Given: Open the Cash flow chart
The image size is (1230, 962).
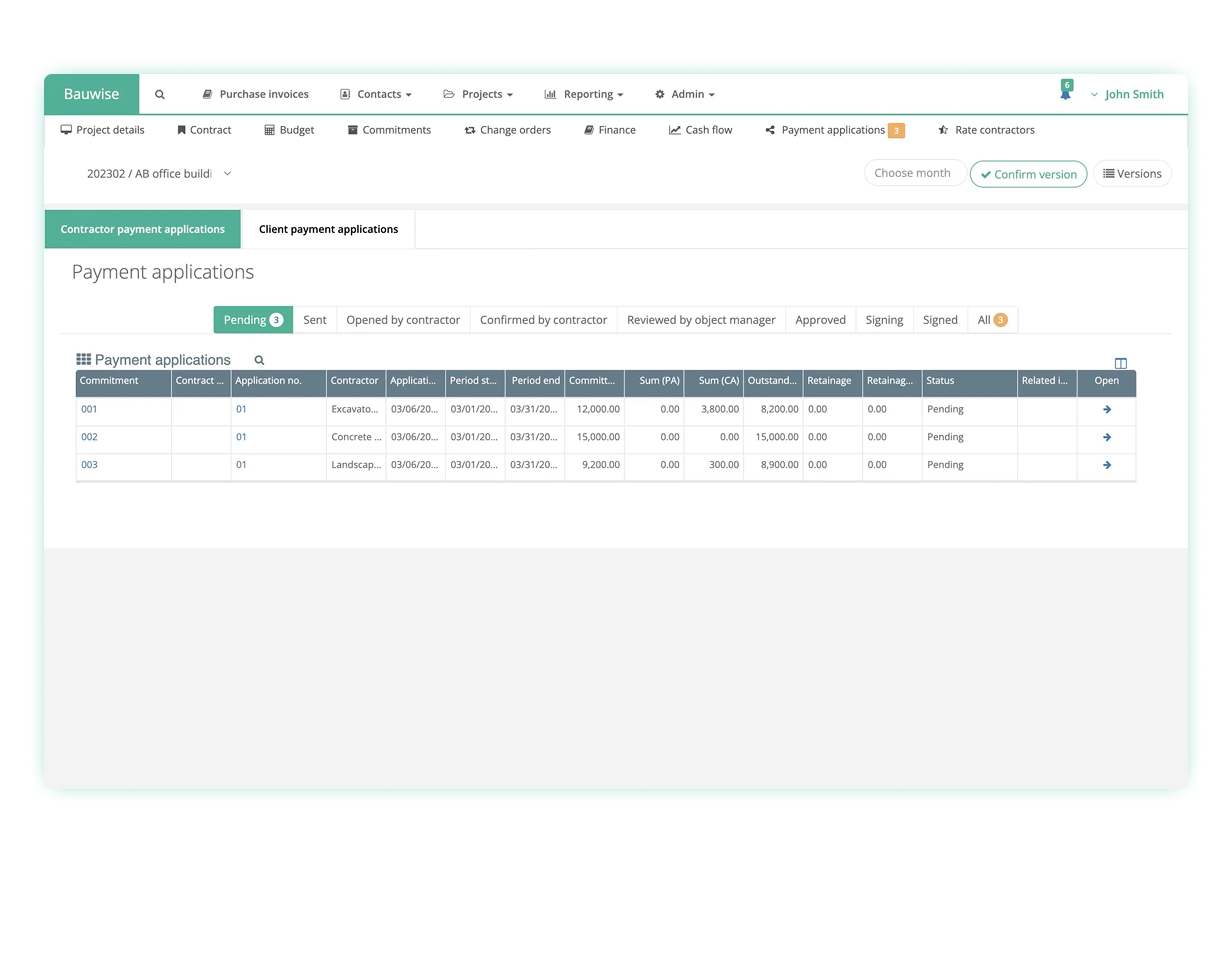Looking at the screenshot, I should pyautogui.click(x=700, y=130).
